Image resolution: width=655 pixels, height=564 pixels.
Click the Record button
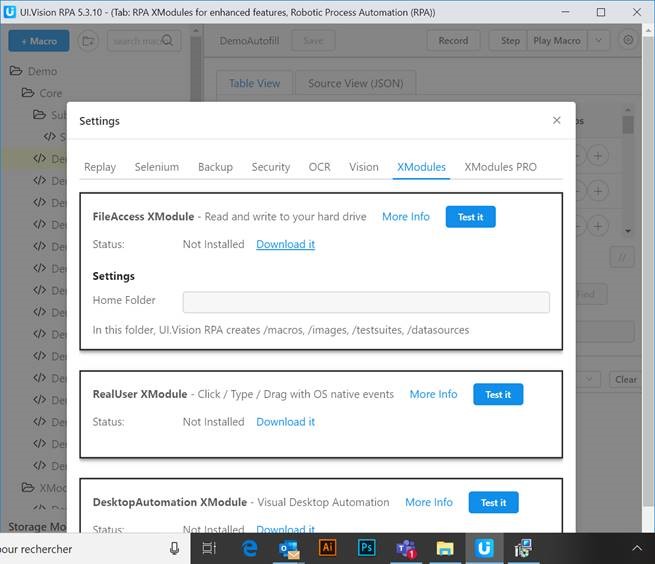click(453, 41)
